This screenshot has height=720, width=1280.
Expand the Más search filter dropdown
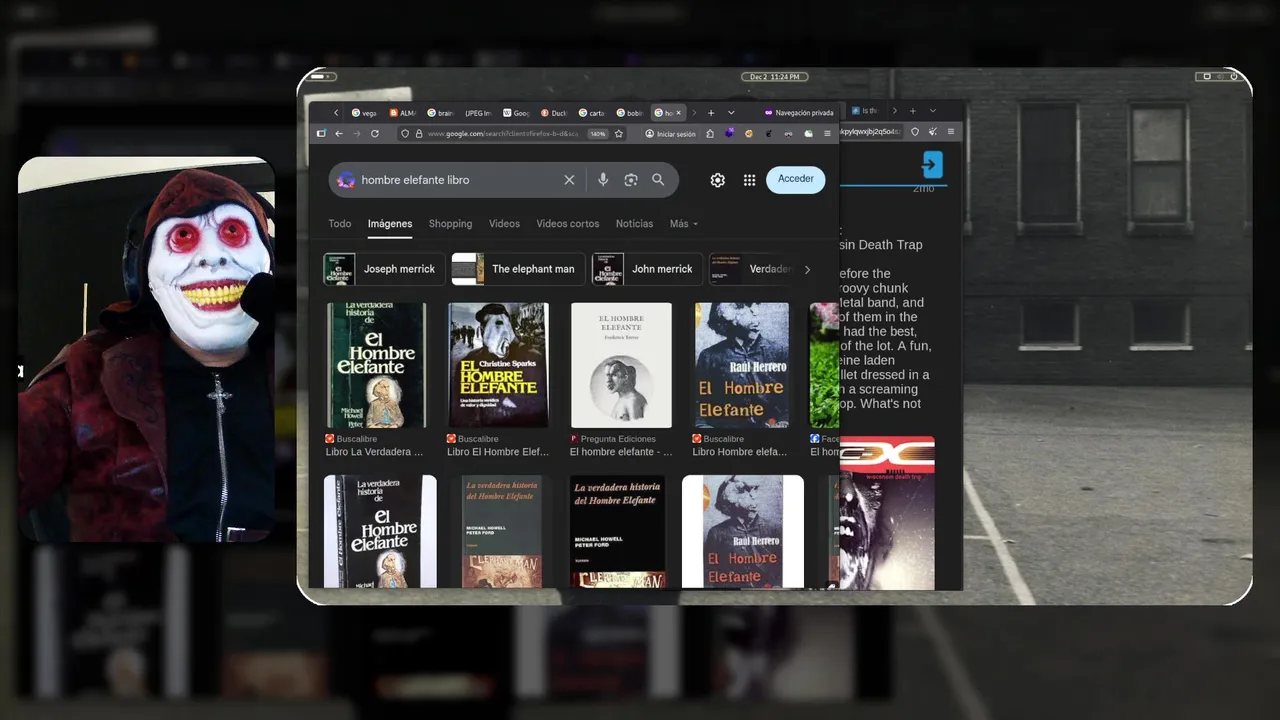click(684, 224)
